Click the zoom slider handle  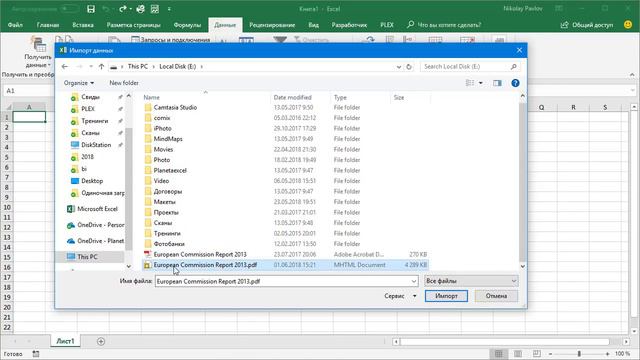tap(579, 354)
